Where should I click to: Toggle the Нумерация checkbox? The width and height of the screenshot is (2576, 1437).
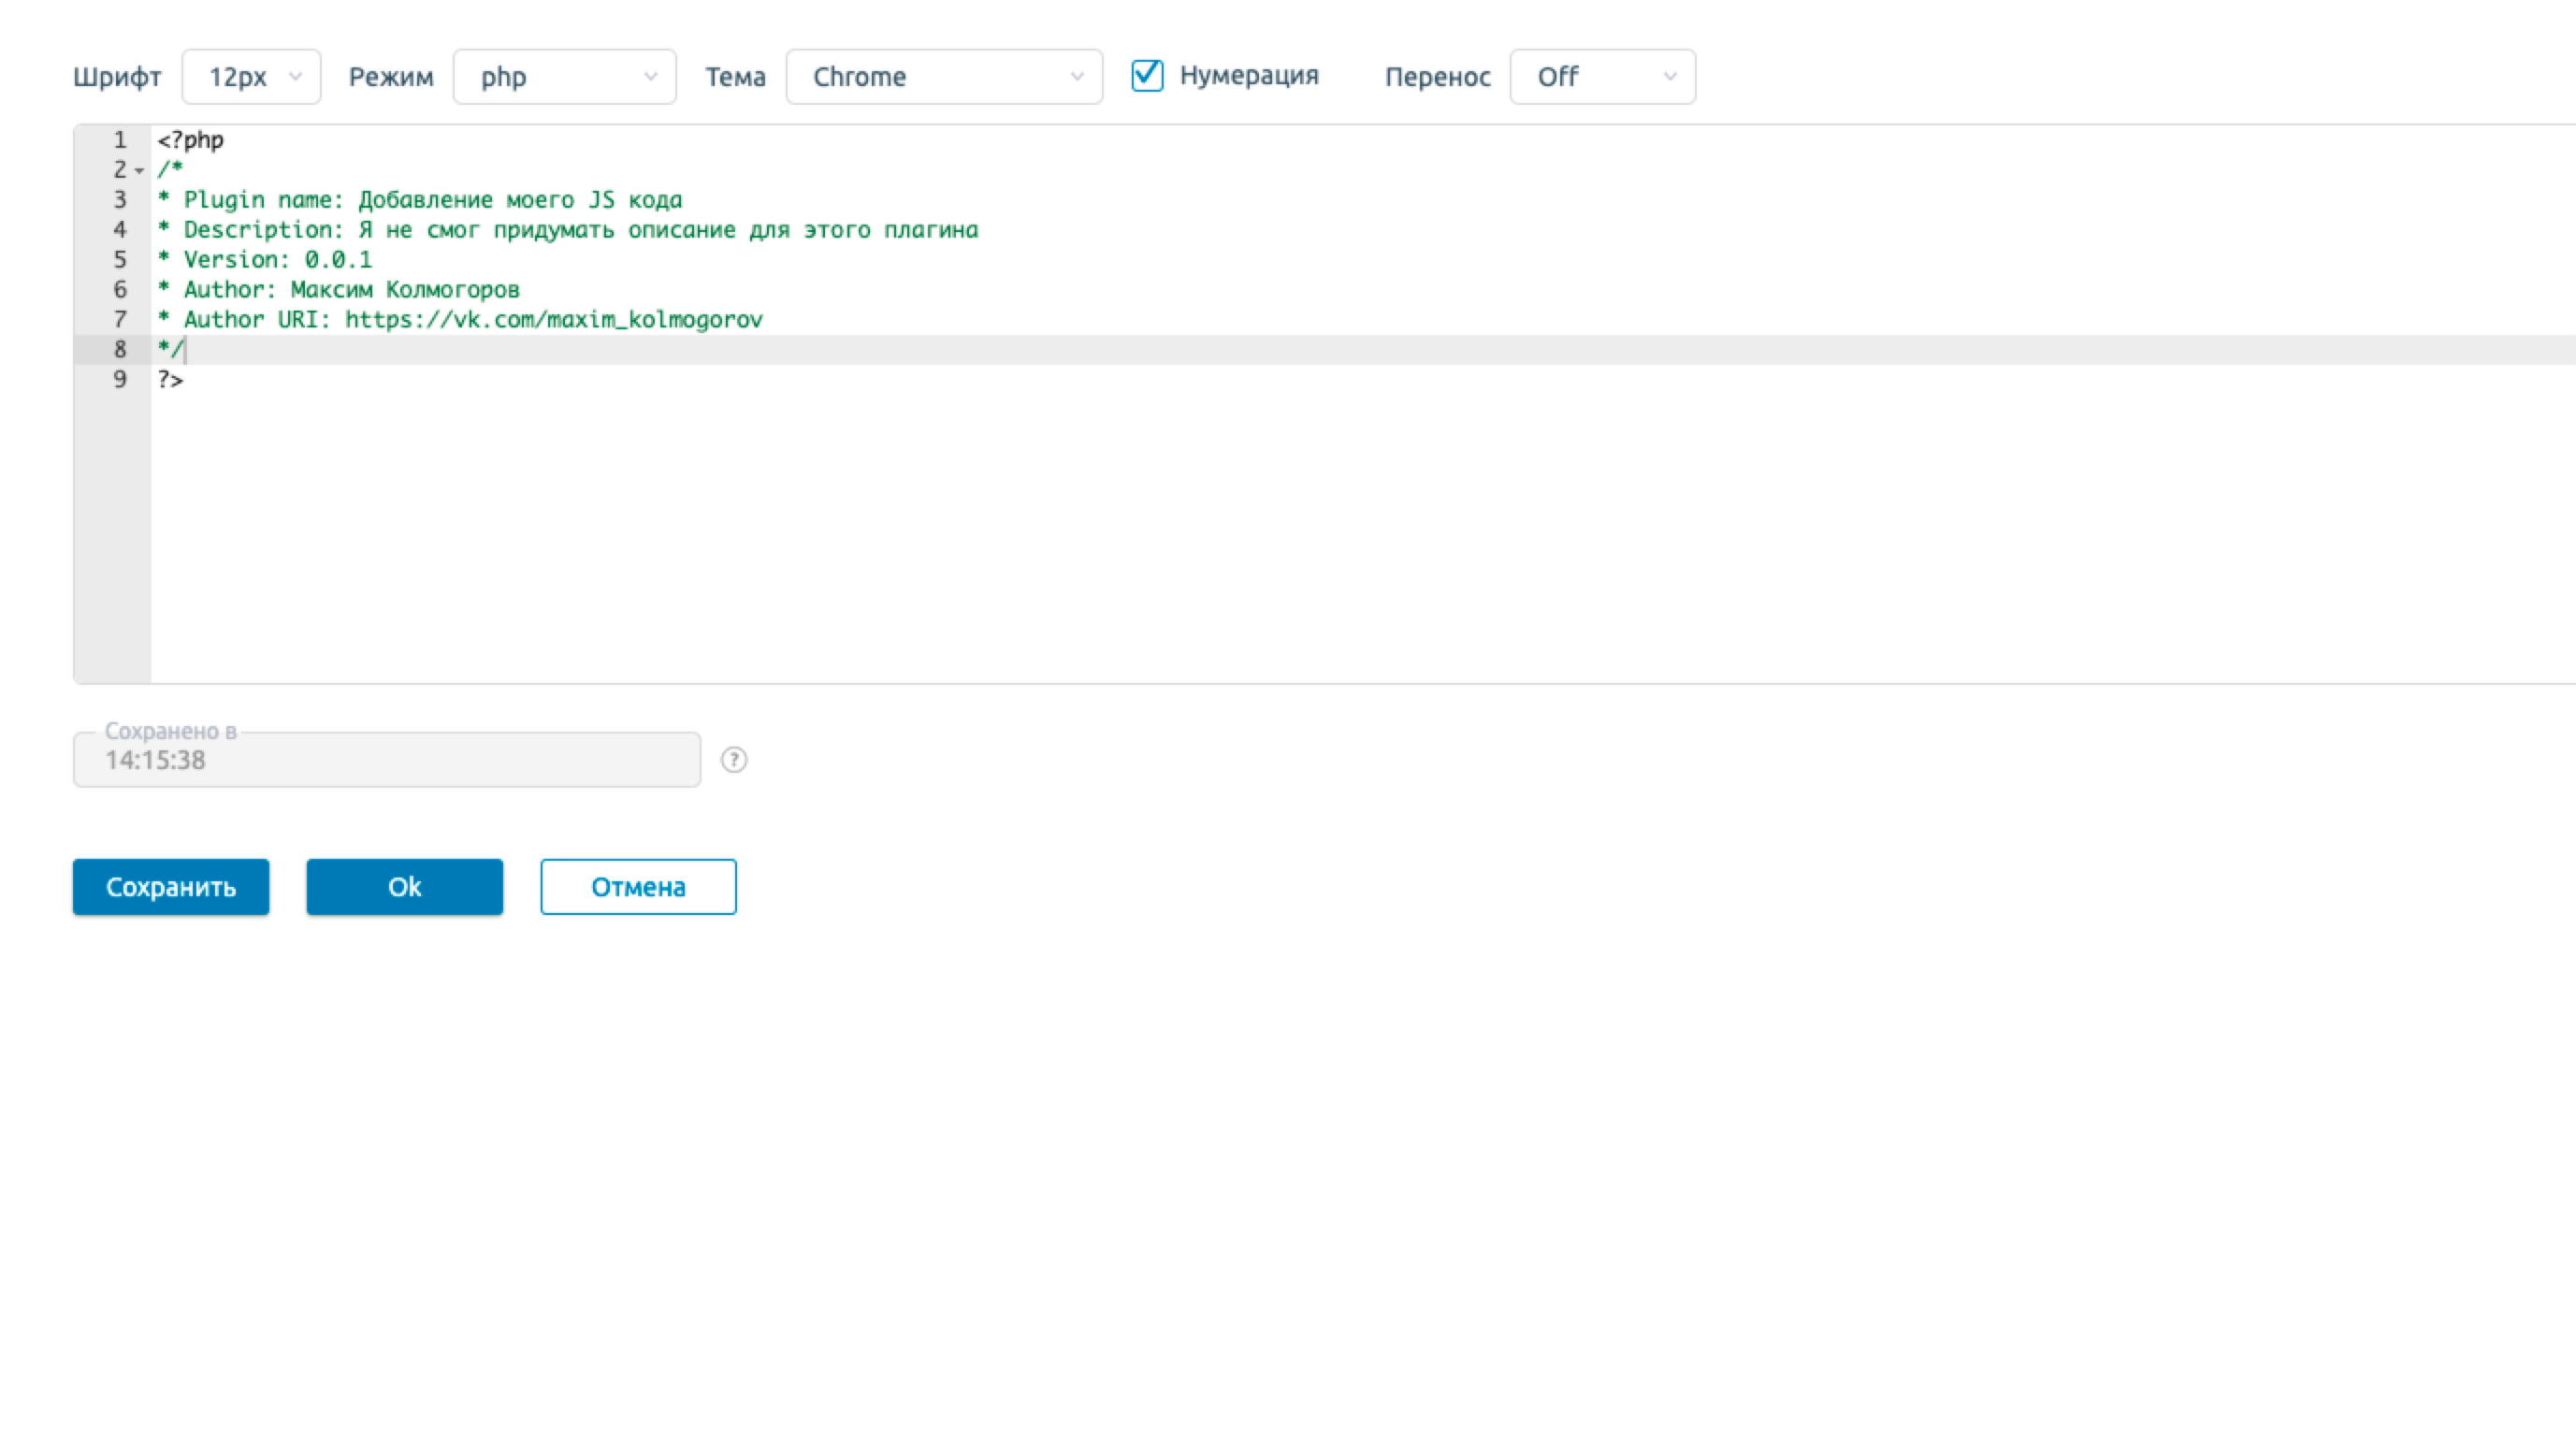1147,76
